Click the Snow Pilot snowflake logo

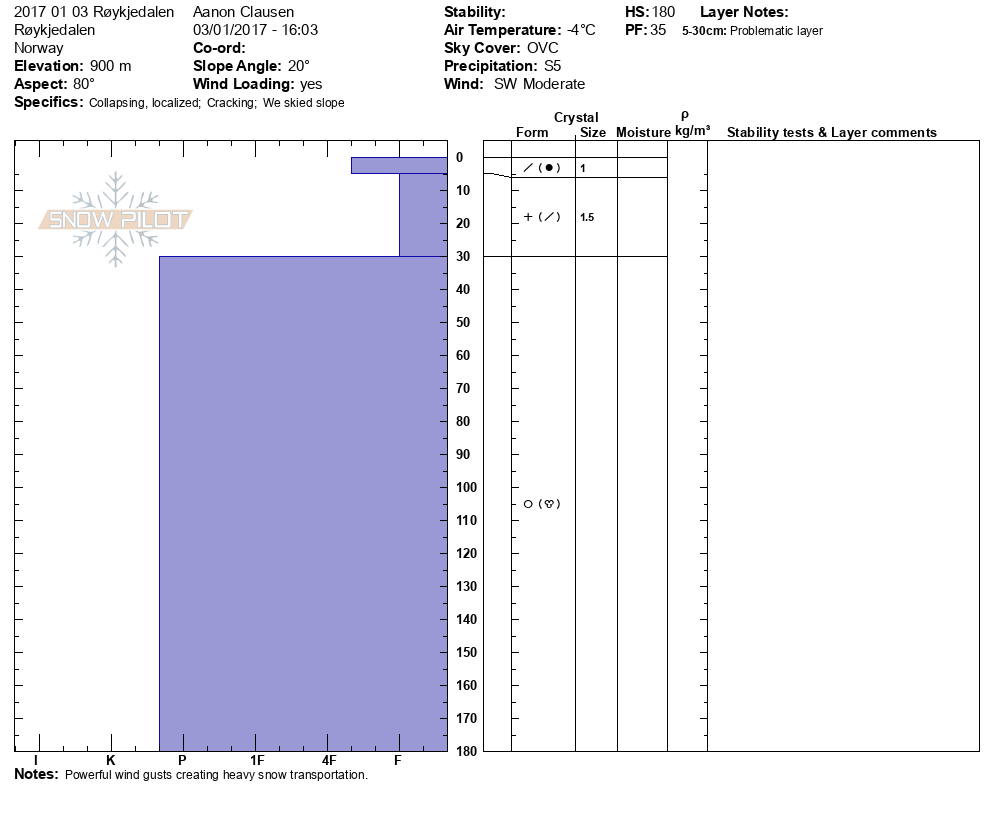116,220
